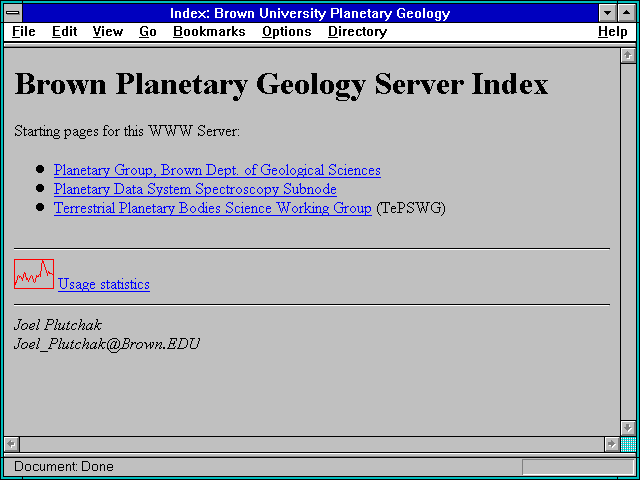
Task: Follow the Planetary Group, Brown Dept. link
Action: [x=217, y=170]
